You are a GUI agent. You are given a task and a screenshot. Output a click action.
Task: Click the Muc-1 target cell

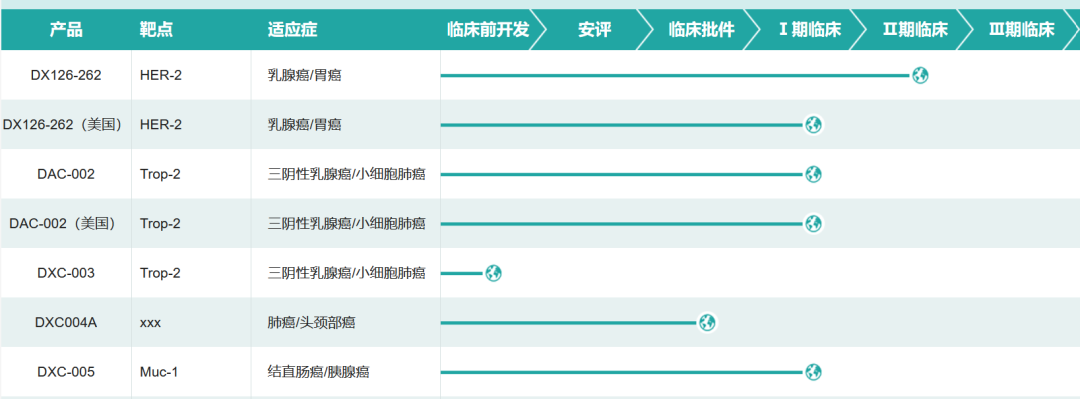pos(159,372)
